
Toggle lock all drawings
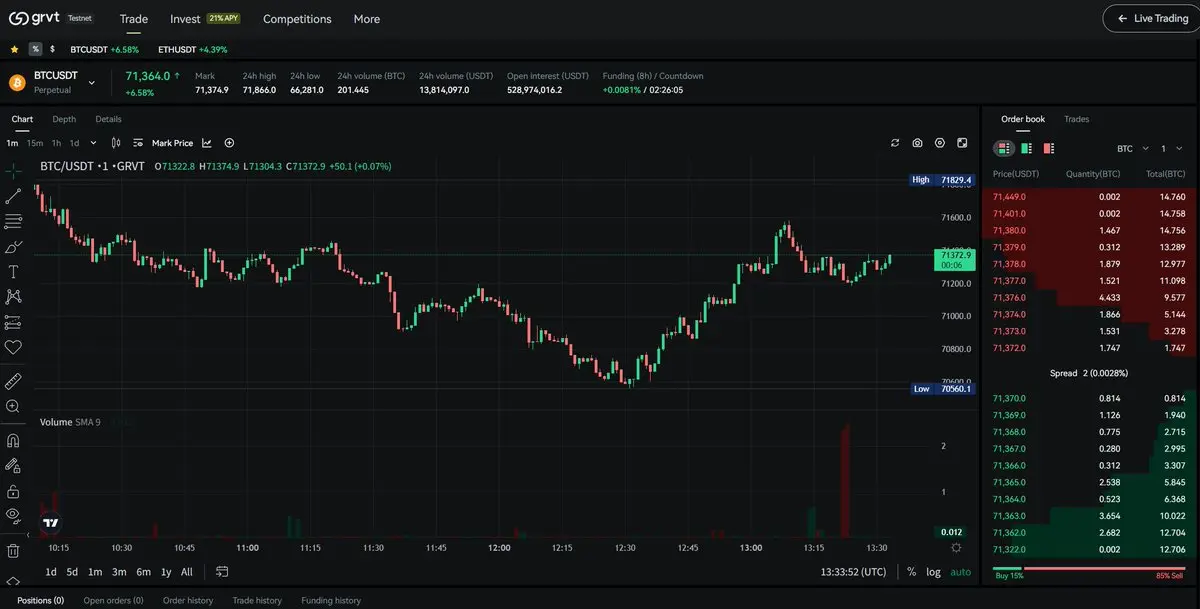(x=13, y=491)
